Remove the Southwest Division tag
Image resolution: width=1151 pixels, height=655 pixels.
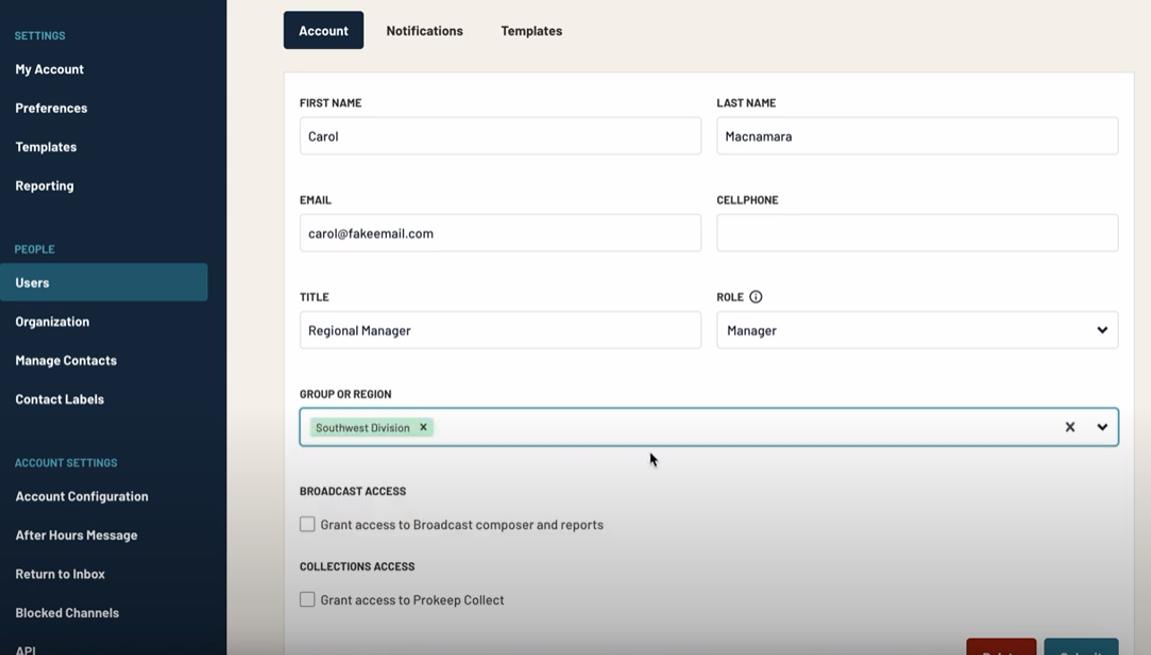(x=421, y=427)
